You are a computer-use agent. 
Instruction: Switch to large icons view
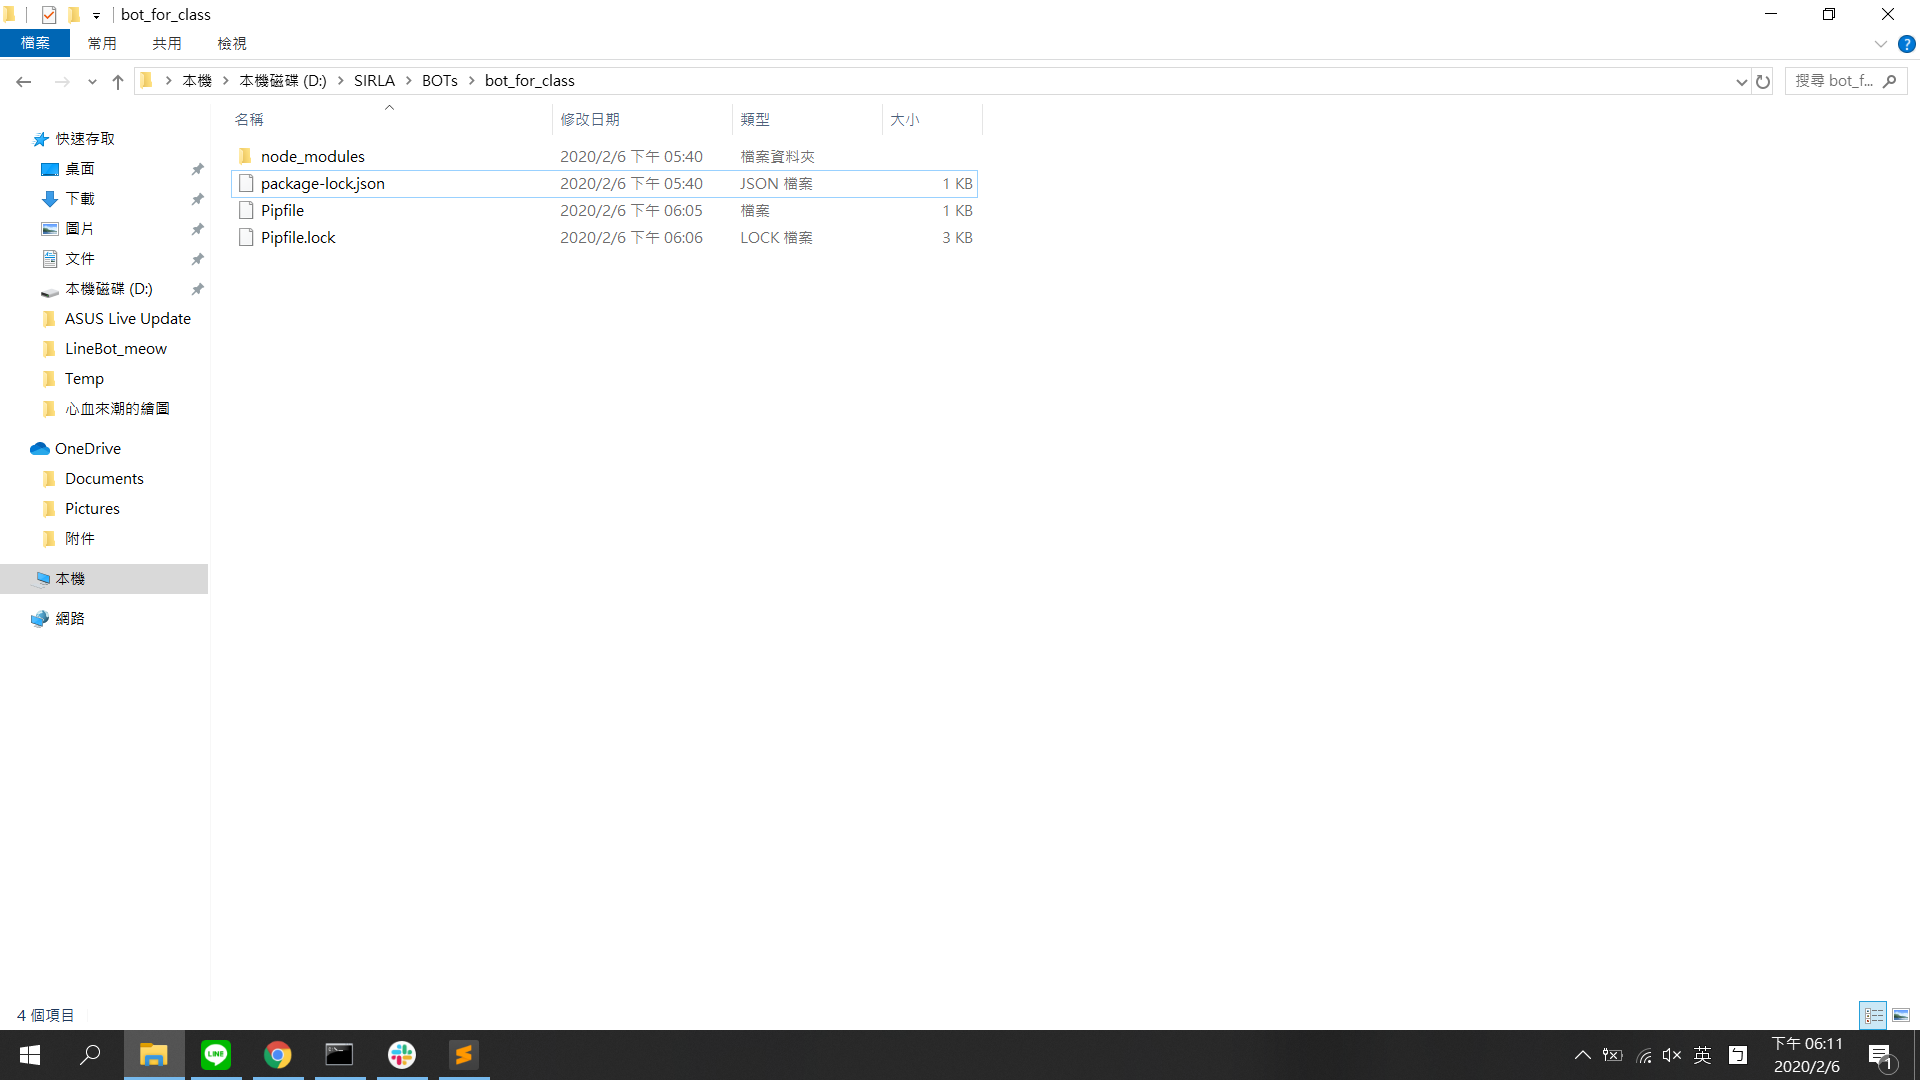click(x=1901, y=1015)
